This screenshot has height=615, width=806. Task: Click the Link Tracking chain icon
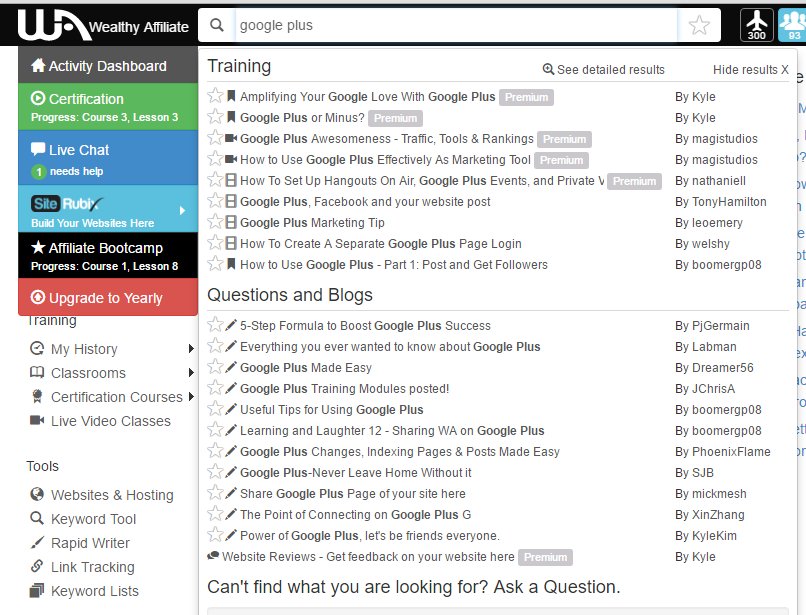tap(37, 566)
